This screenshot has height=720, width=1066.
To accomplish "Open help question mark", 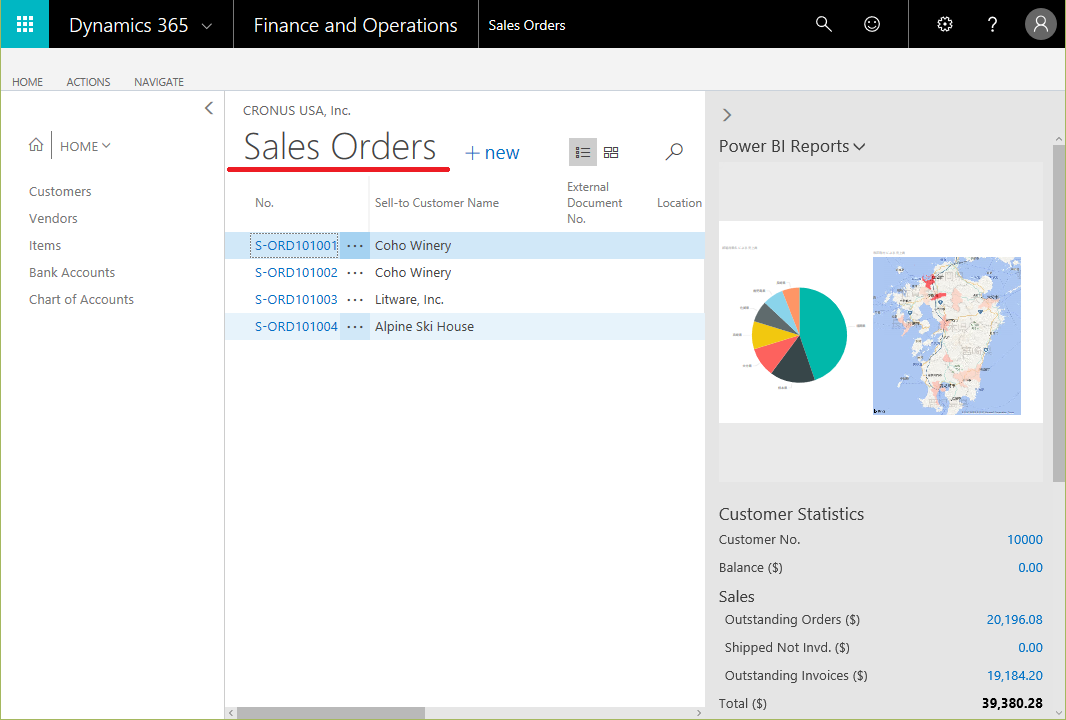I will (x=992, y=24).
